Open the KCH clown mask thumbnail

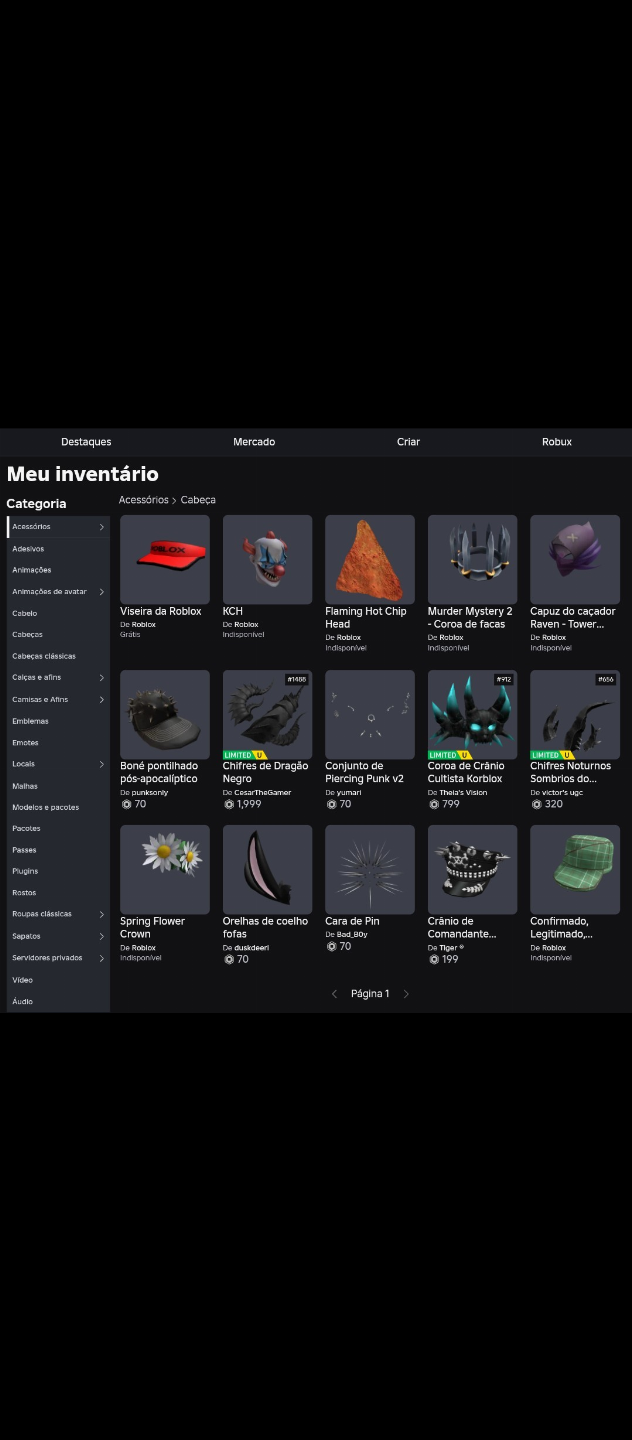[x=267, y=560]
